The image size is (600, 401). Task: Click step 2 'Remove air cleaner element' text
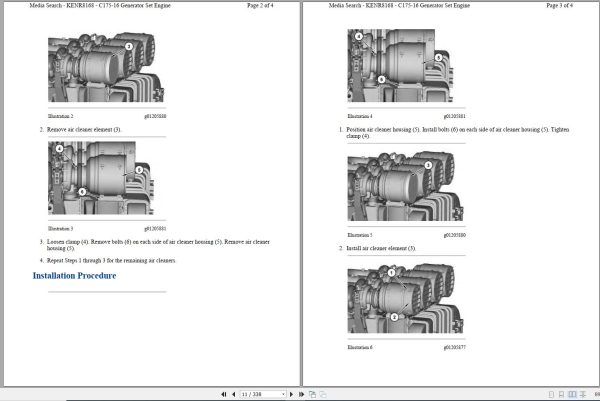pyautogui.click(x=84, y=129)
